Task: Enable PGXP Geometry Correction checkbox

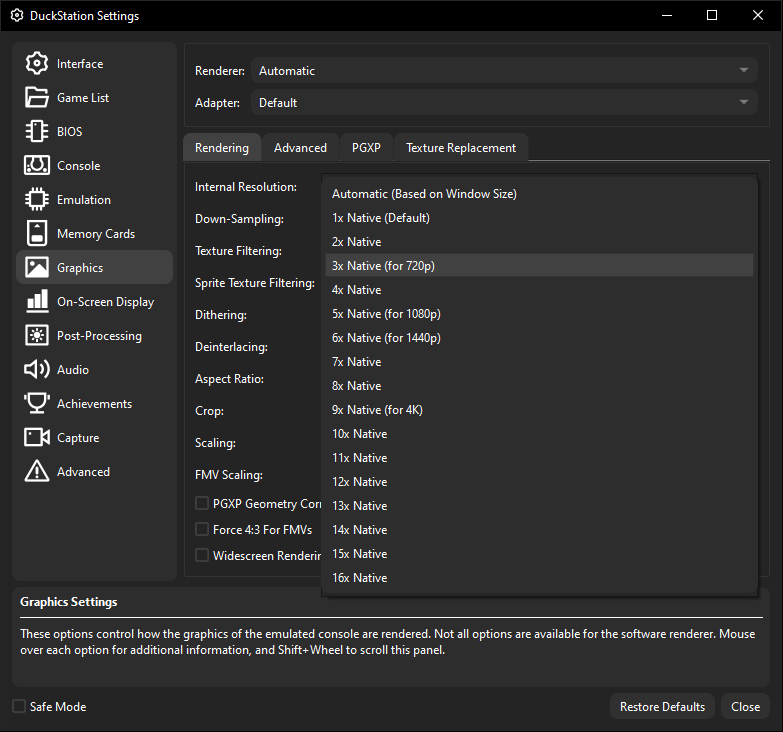Action: (202, 503)
